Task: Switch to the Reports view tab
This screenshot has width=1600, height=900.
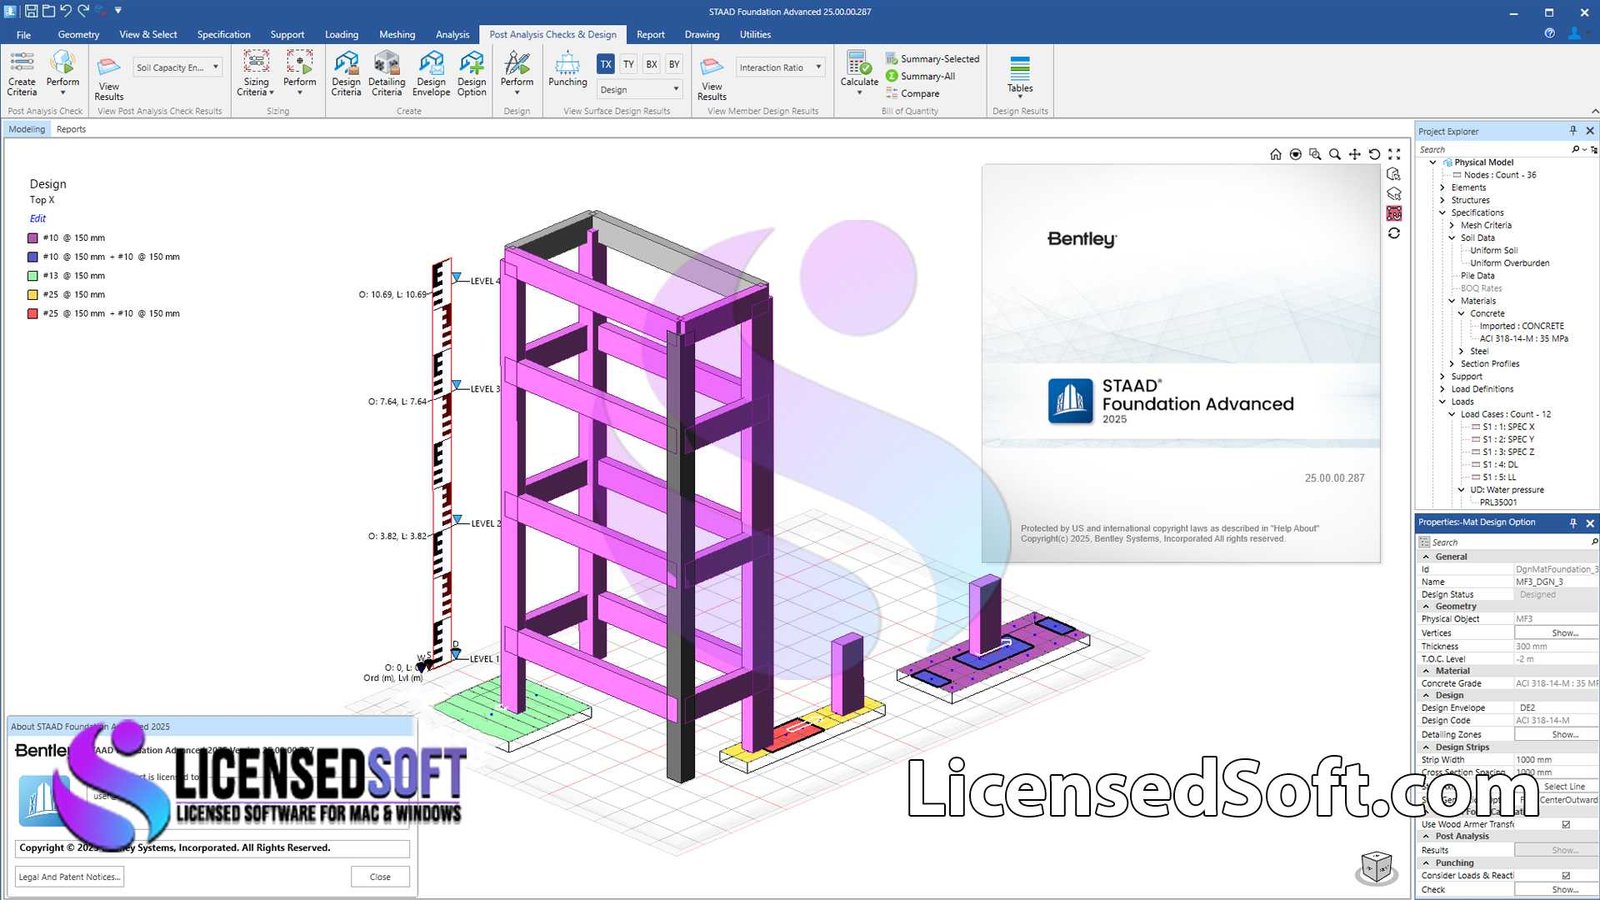Action: point(71,129)
